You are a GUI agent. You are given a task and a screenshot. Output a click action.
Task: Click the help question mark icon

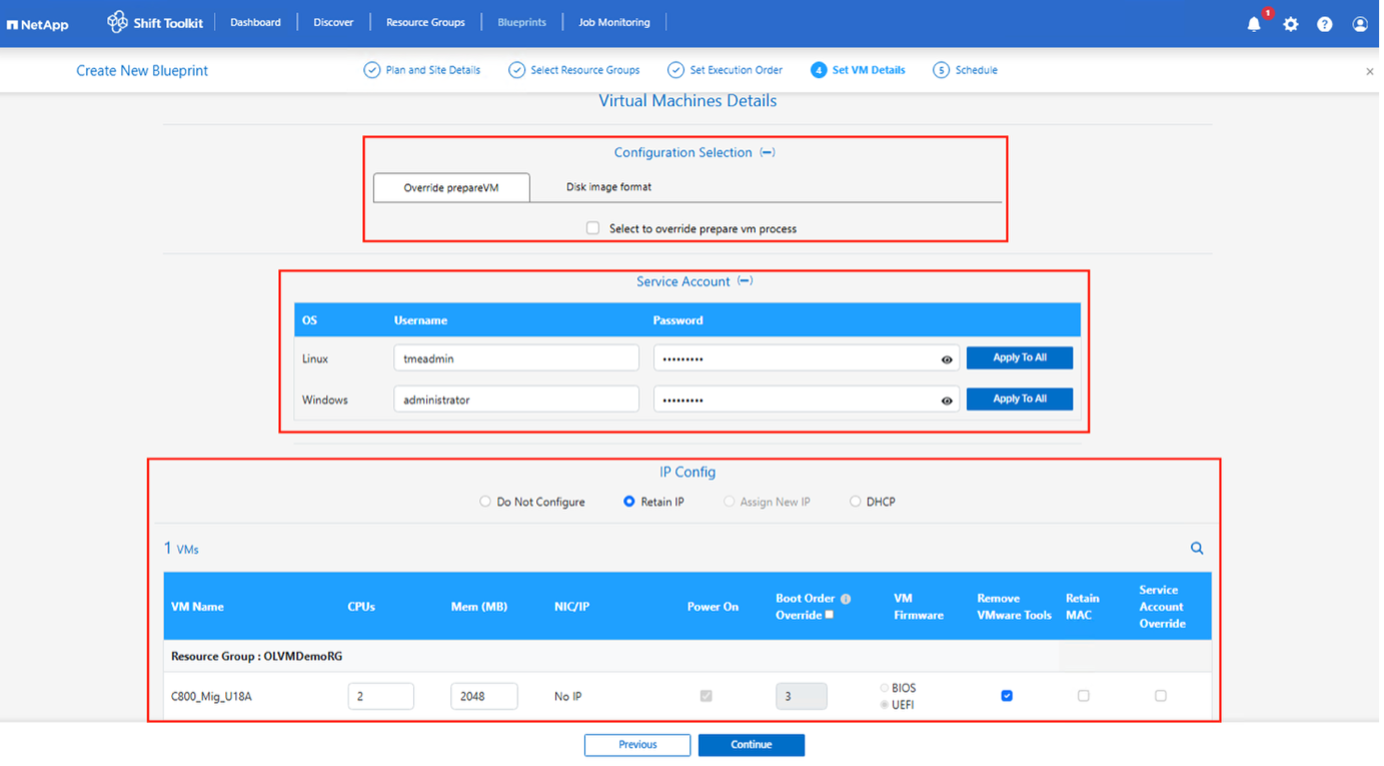point(1325,24)
